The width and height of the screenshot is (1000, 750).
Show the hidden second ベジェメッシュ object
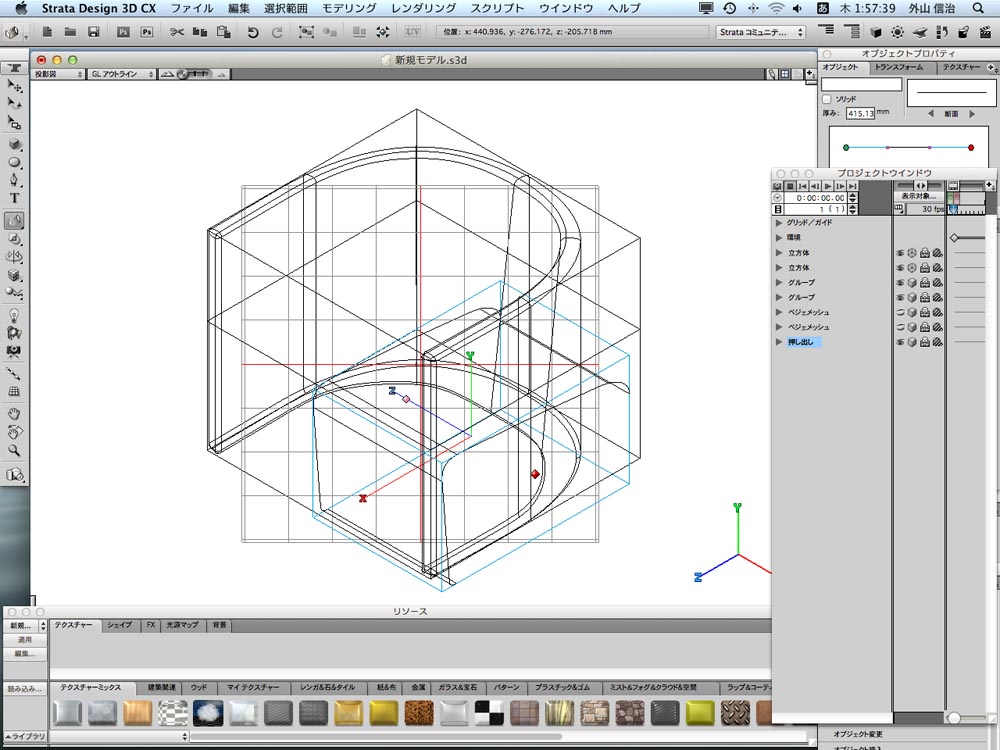[901, 327]
